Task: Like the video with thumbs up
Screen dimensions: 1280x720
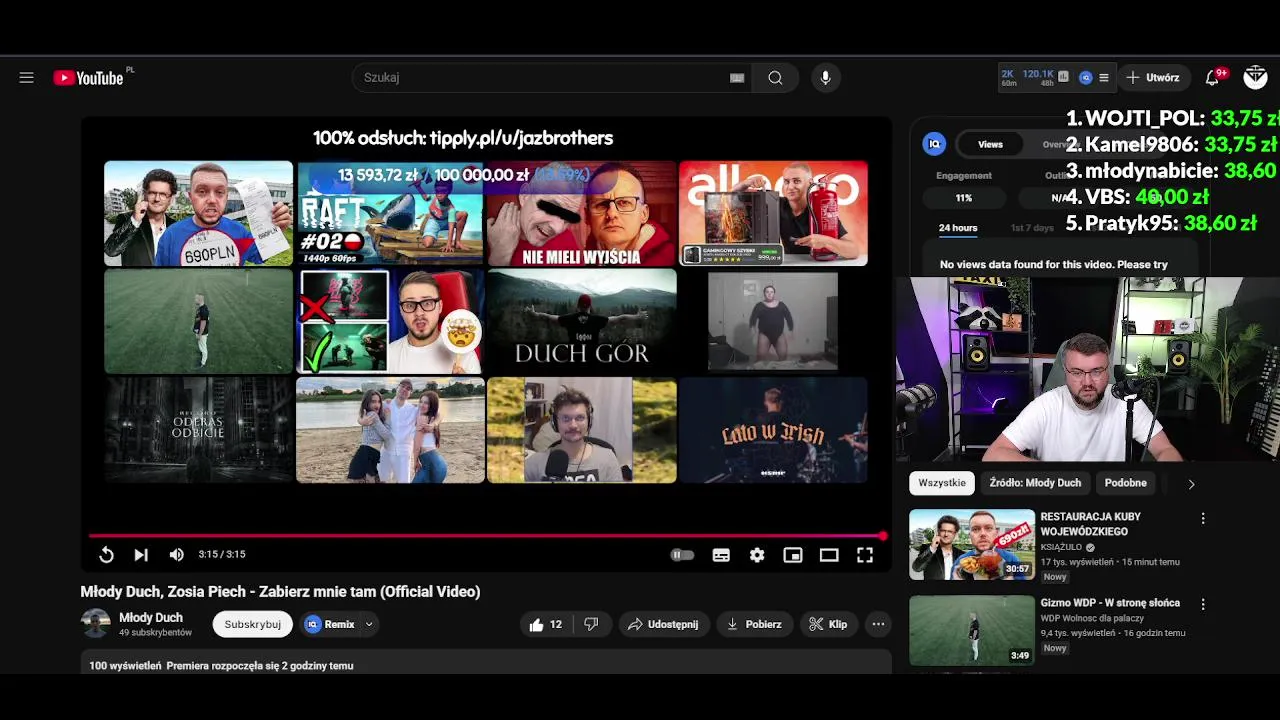Action: pos(545,624)
